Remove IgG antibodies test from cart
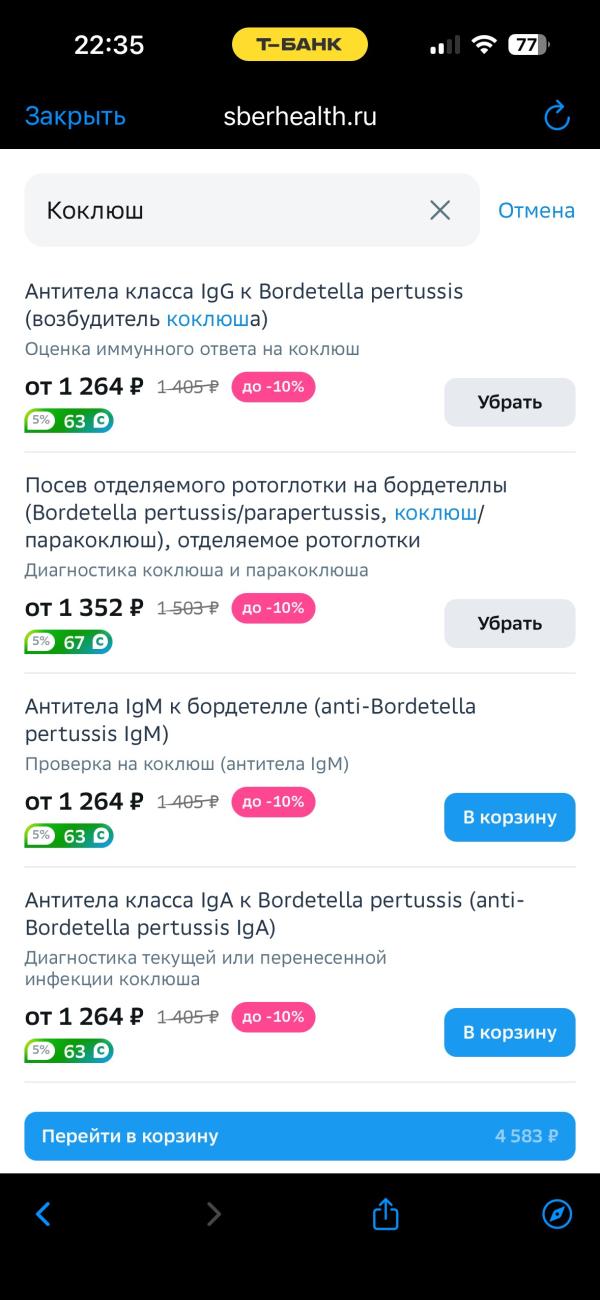The height and width of the screenshot is (1300, 600). pos(509,402)
